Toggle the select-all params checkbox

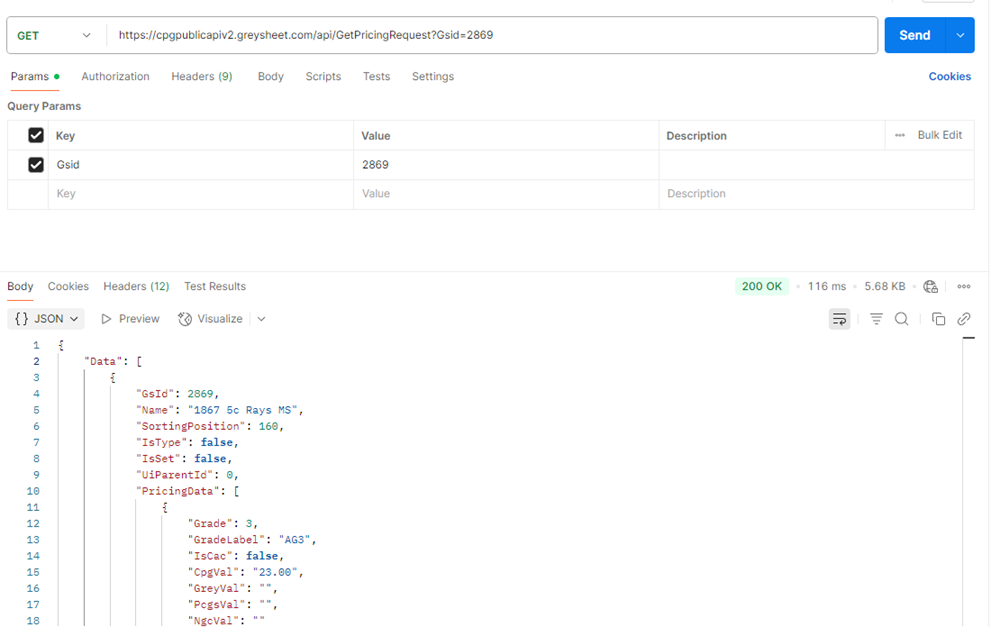pos(36,135)
